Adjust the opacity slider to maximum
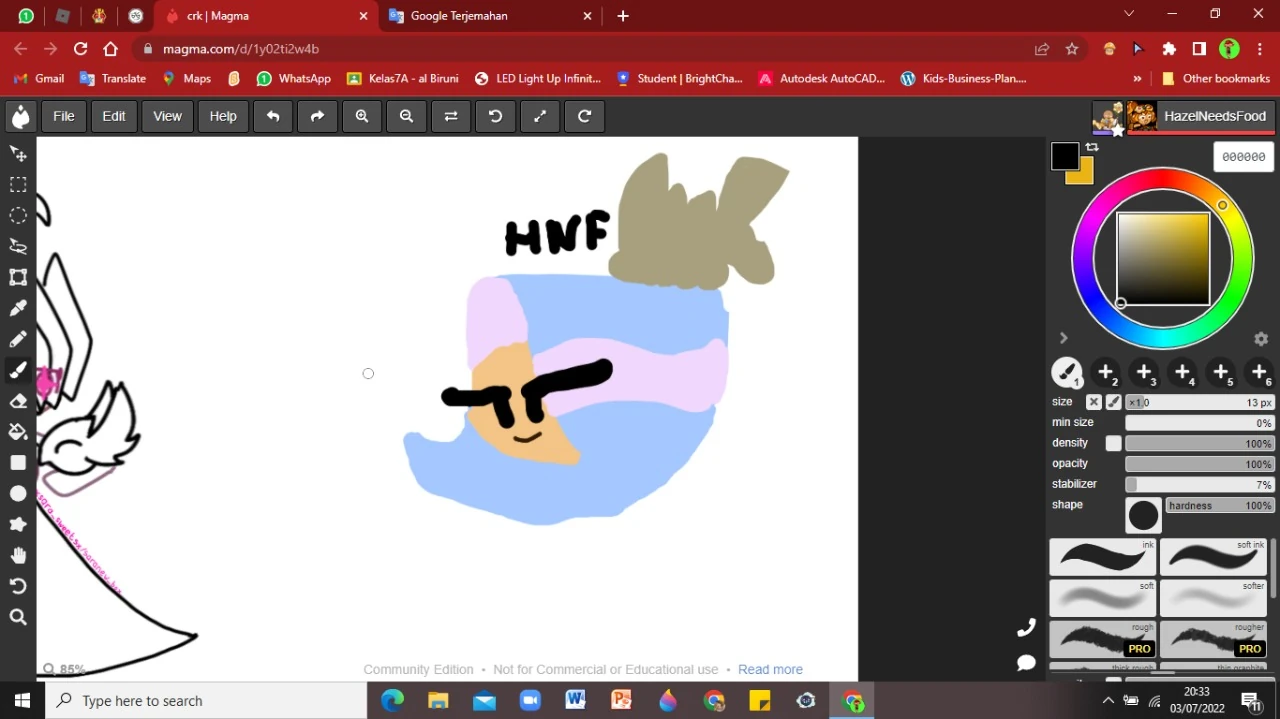 [1268, 463]
